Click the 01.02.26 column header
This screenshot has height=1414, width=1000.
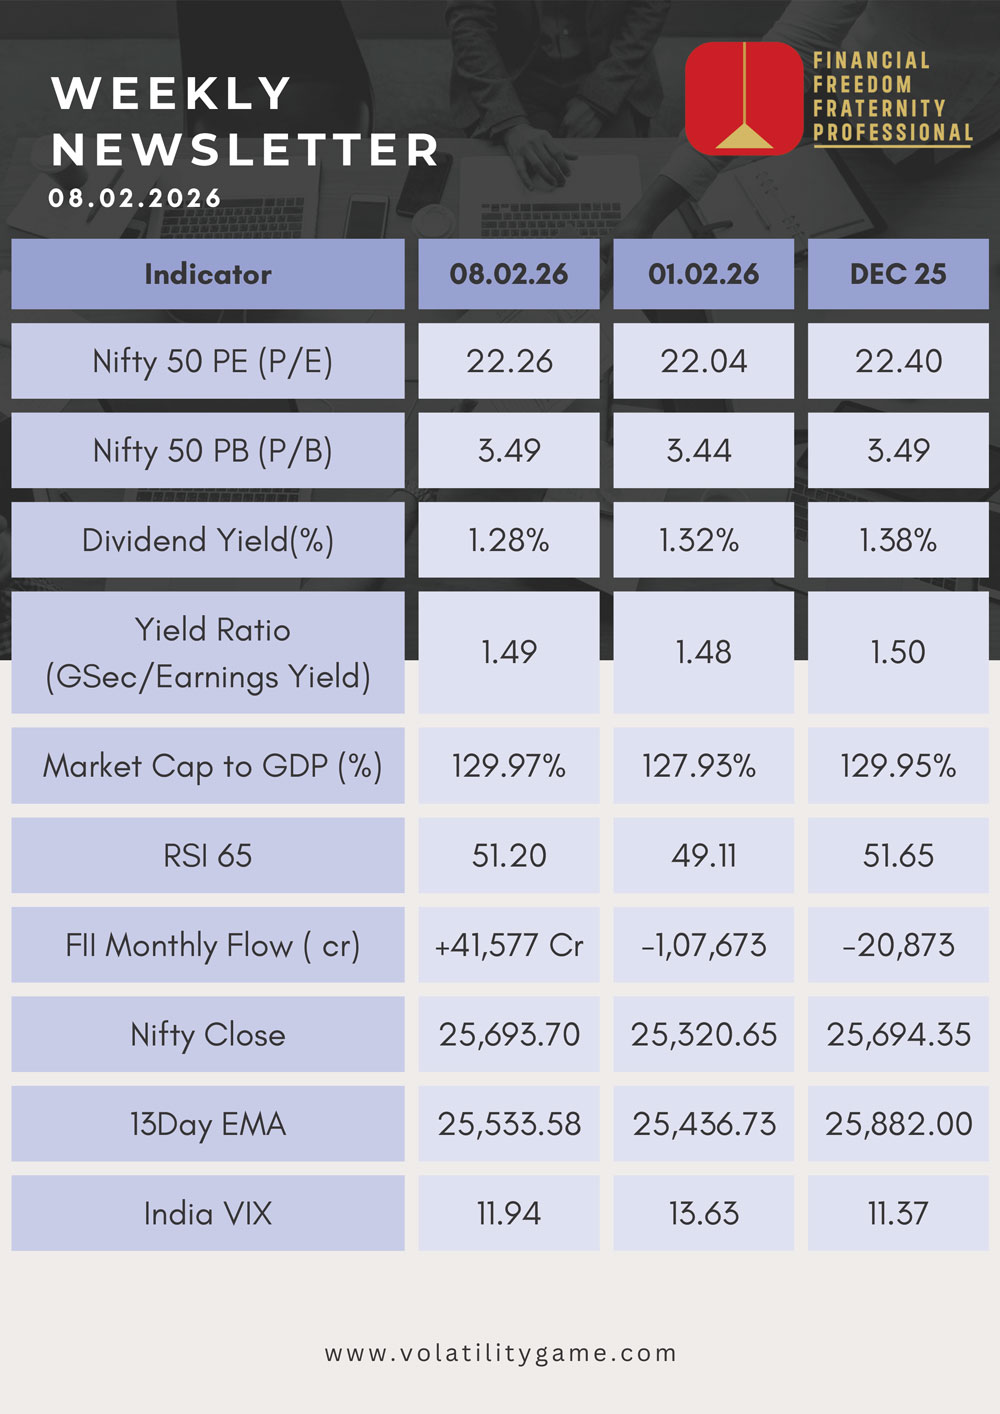pos(704,274)
